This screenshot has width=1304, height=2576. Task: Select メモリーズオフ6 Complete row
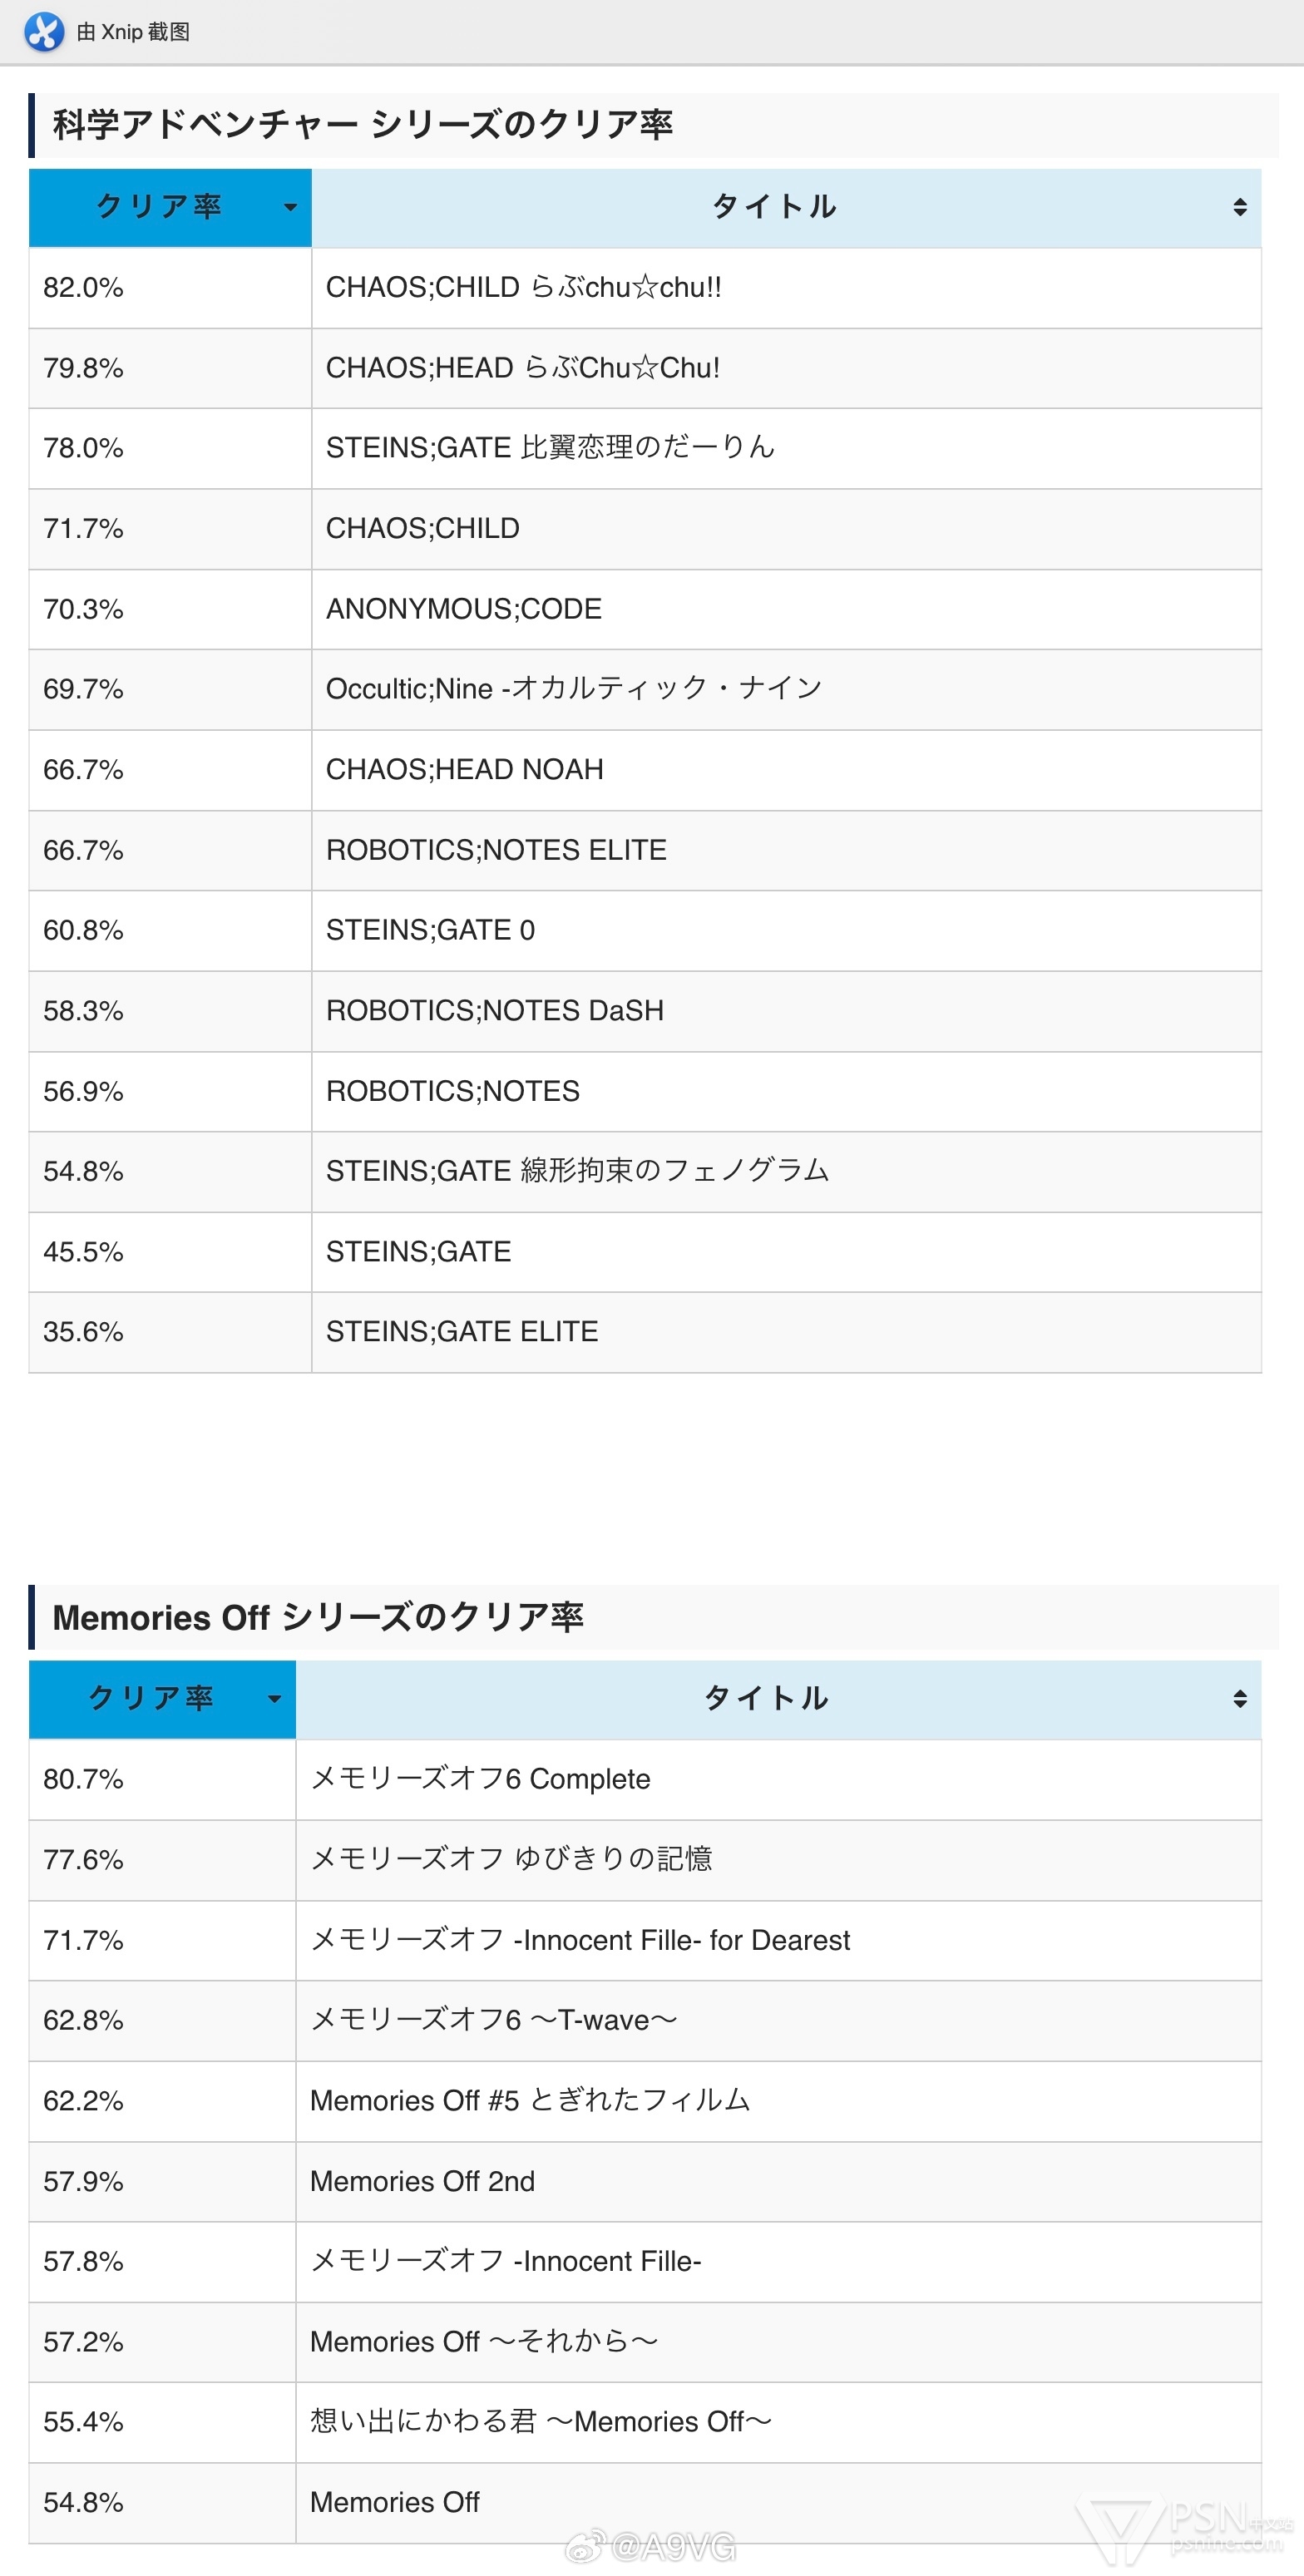(645, 1779)
